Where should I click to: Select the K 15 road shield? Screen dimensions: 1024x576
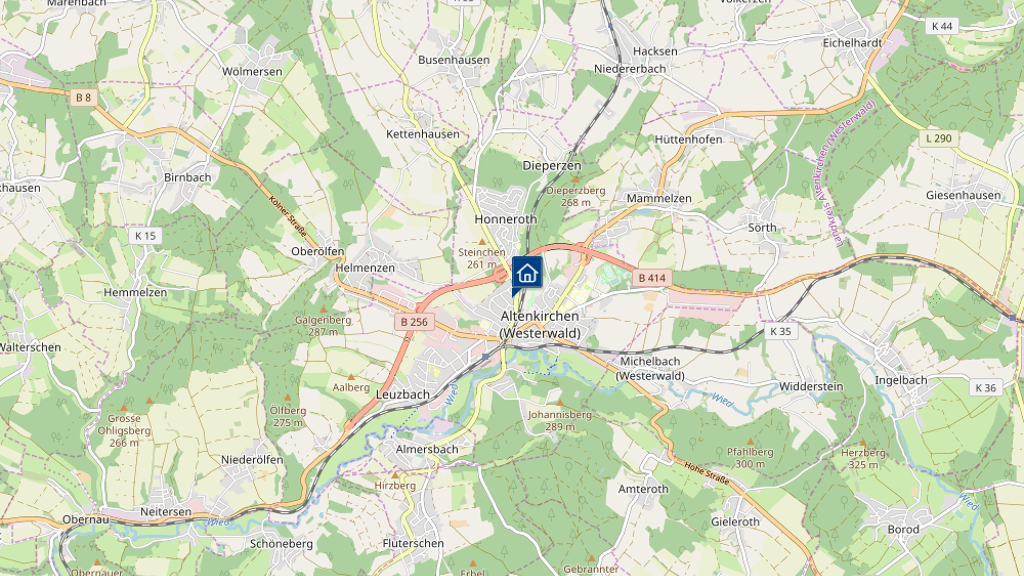pos(145,235)
